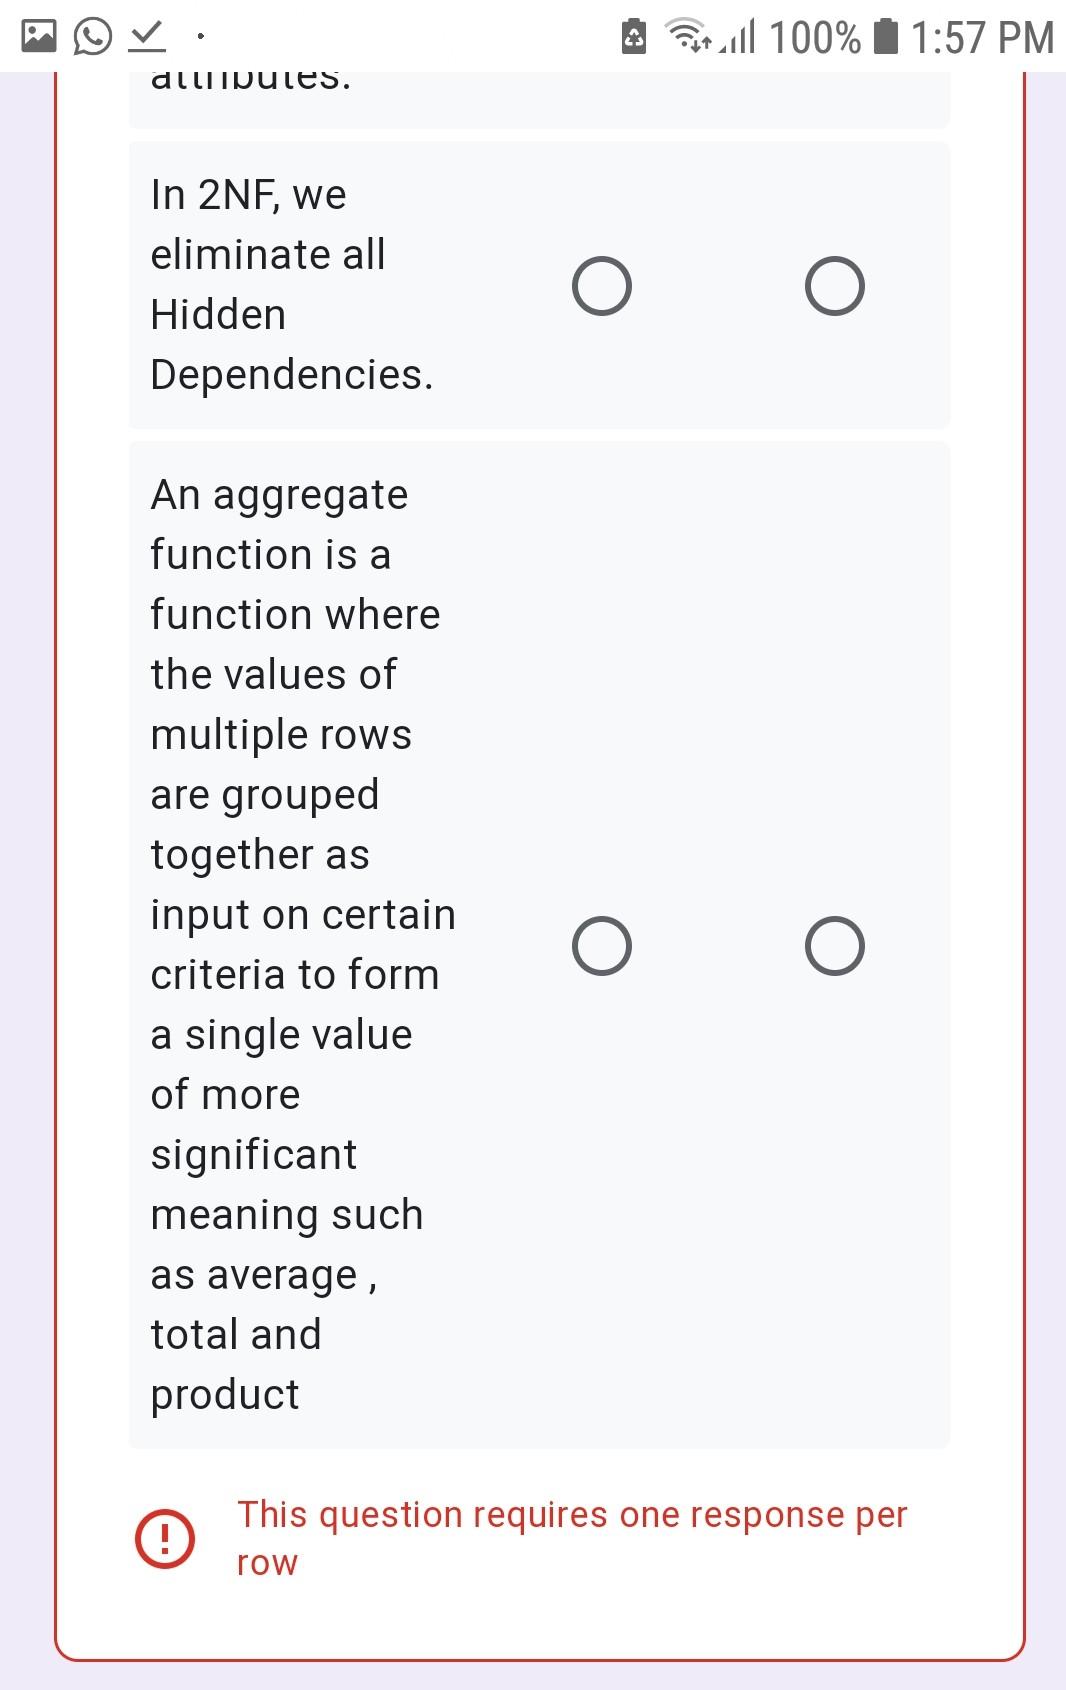Screen dimensions: 1066x1690
Task: Tap the cellular signal bars icon
Action: [x=738, y=37]
